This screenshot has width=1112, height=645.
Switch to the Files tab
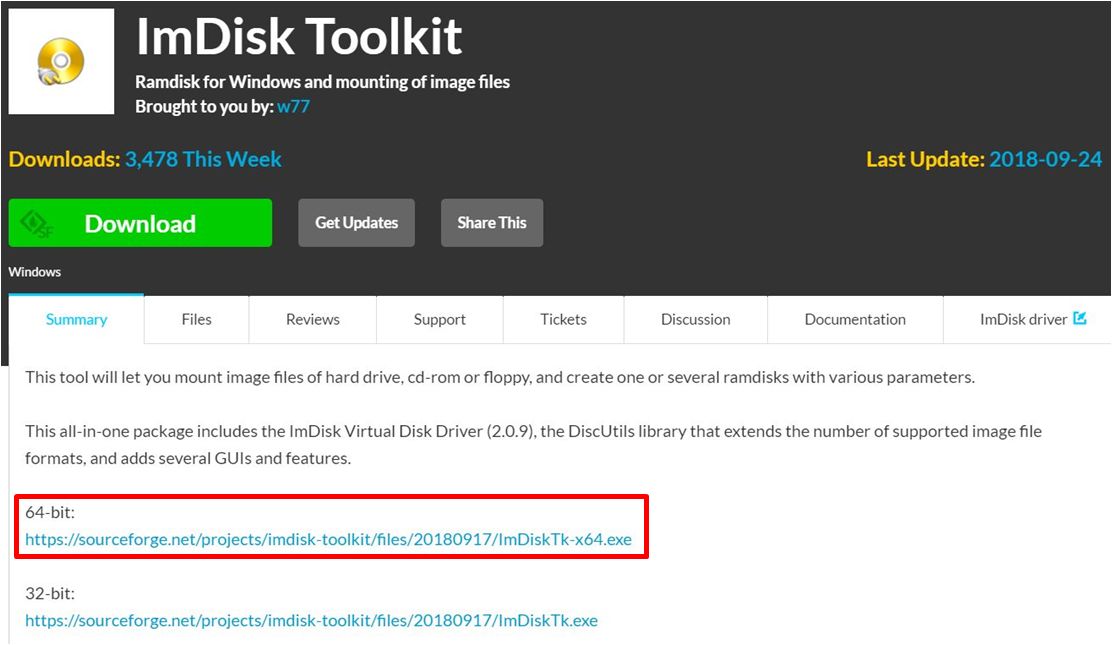[196, 319]
